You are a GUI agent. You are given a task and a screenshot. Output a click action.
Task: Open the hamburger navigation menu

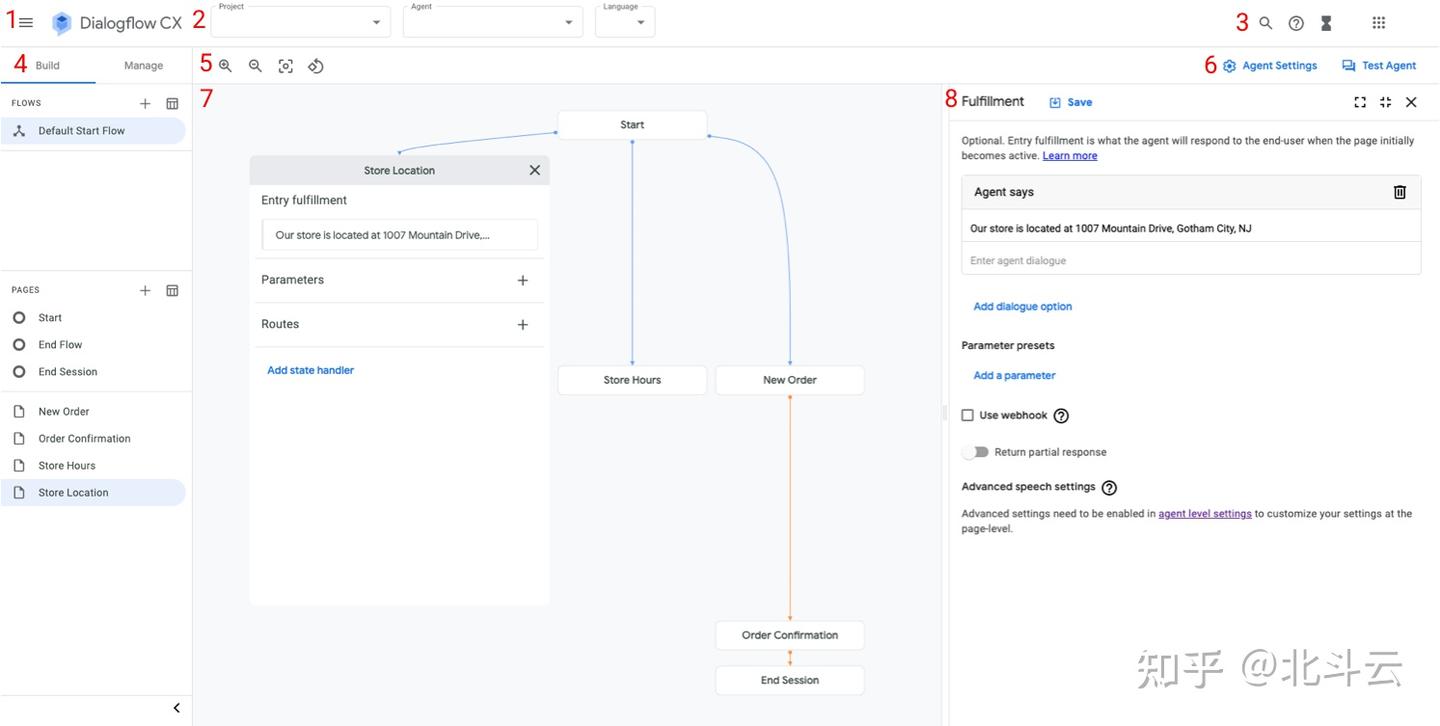point(27,22)
